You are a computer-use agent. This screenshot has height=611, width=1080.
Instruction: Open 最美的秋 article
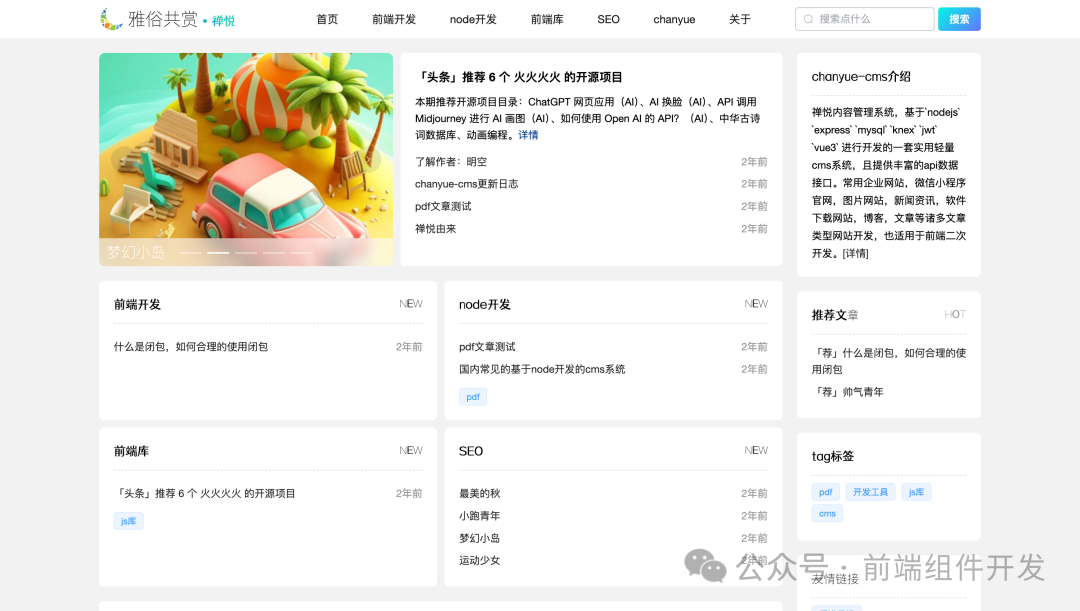point(479,493)
